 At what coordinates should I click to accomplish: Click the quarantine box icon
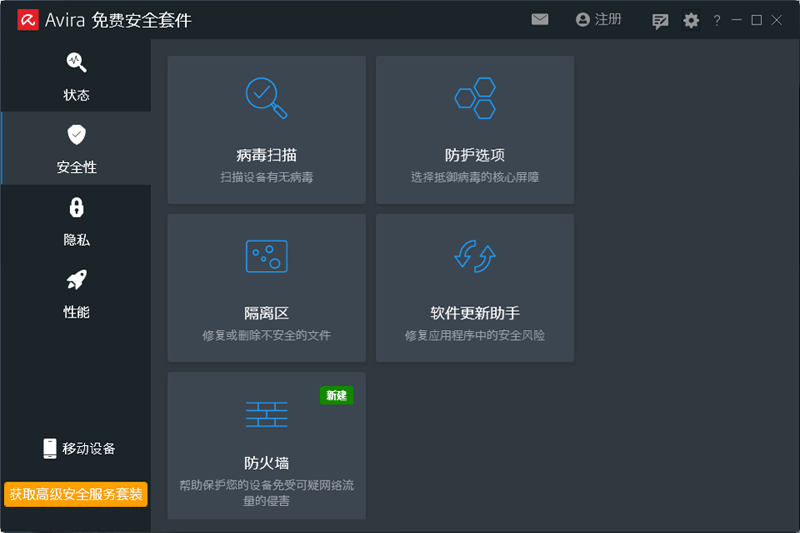[266, 256]
